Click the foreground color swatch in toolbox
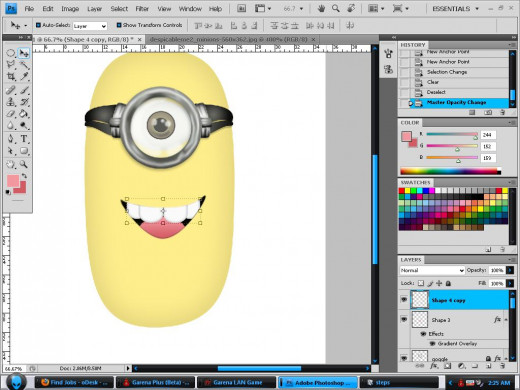This screenshot has height=390, width=520. pos(13,181)
